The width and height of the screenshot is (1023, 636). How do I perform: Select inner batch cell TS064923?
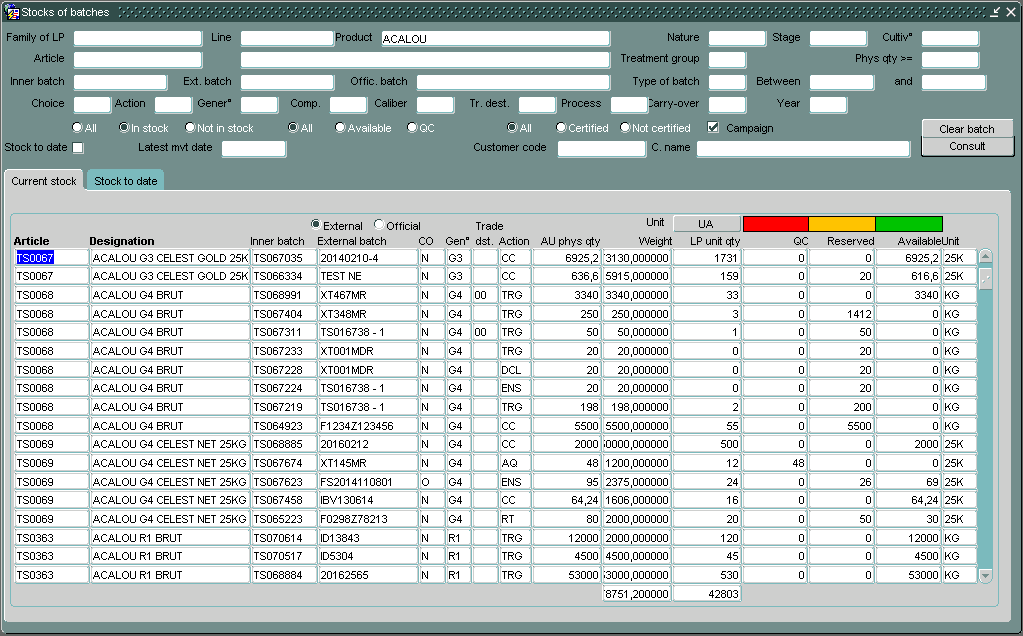pos(284,426)
